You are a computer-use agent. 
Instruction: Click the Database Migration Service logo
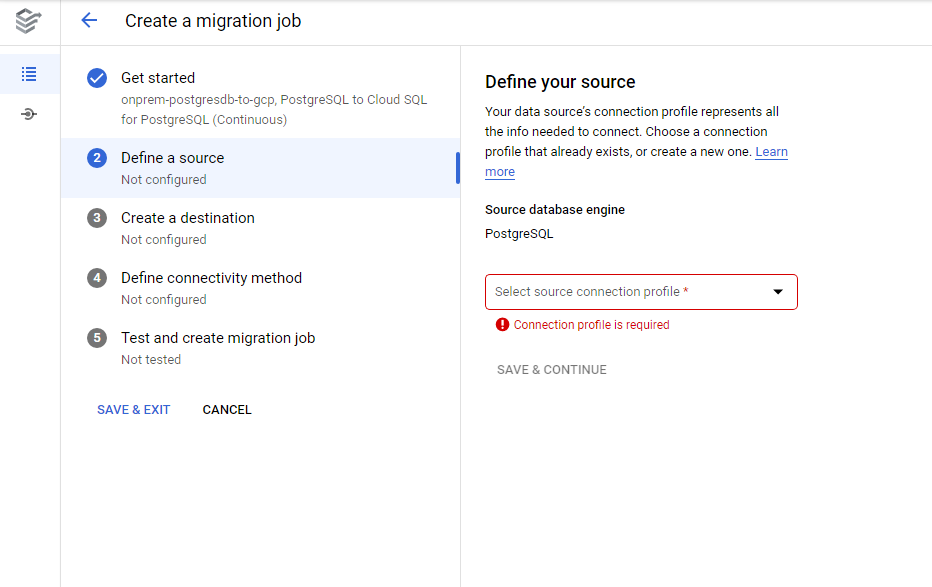pos(28,20)
